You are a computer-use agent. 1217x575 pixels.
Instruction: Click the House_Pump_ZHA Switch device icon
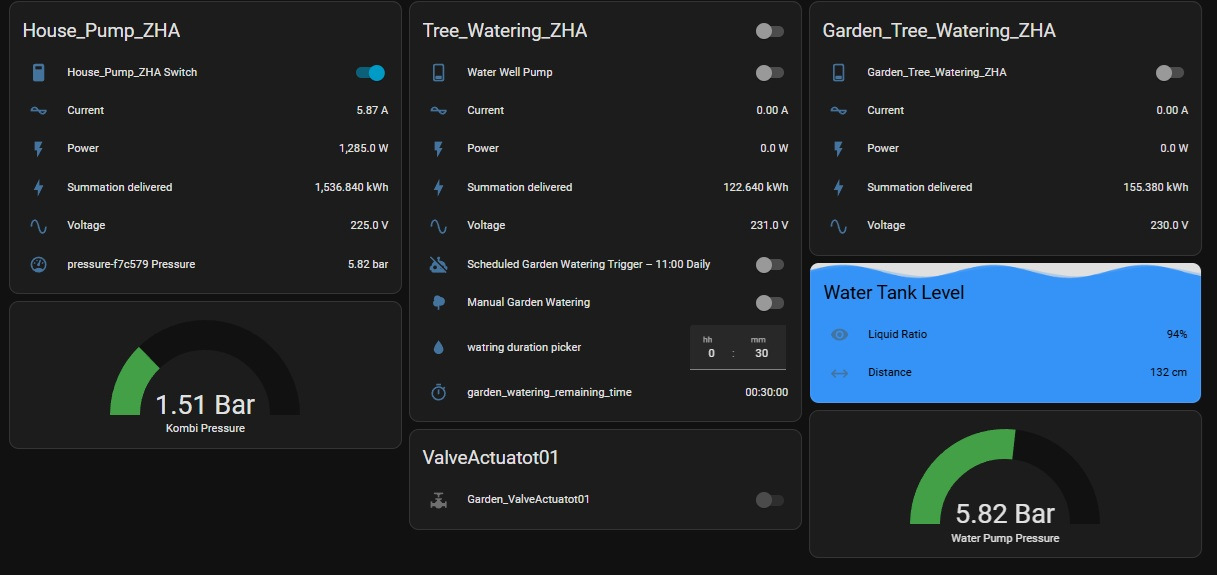[x=38, y=73]
